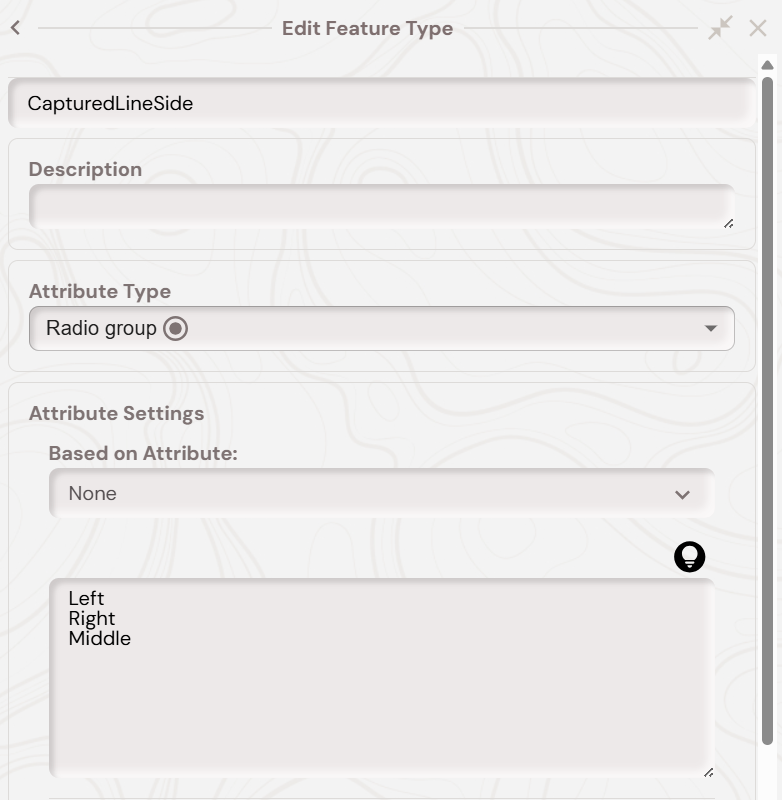Click the 'None' text in Based on Attribute
Image resolution: width=782 pixels, height=800 pixels.
pos(92,494)
